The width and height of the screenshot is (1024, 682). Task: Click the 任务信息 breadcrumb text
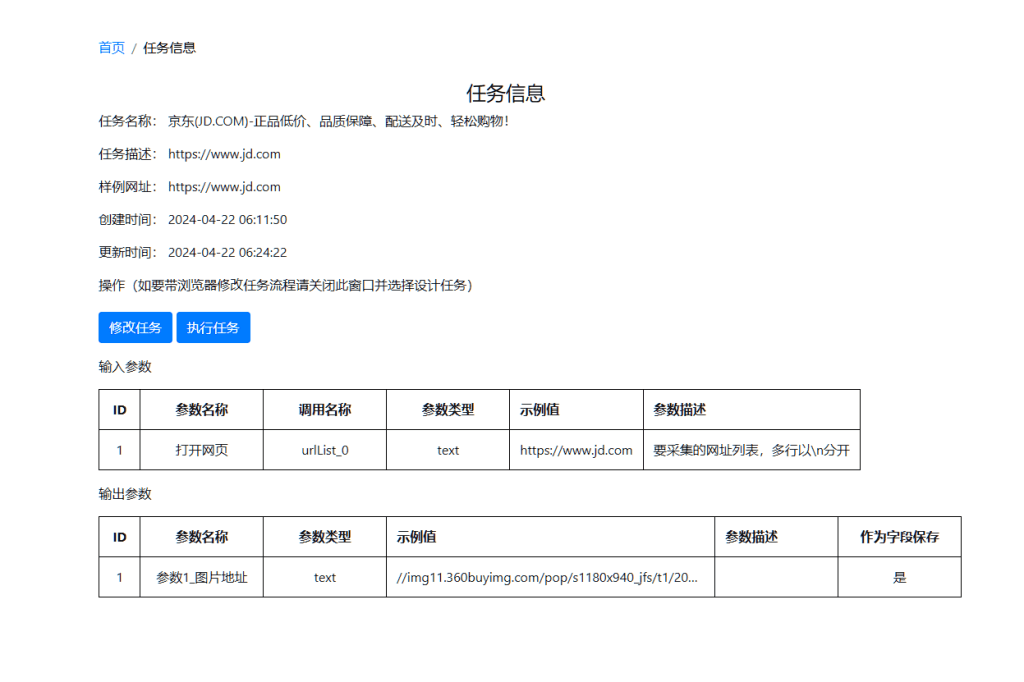click(169, 48)
